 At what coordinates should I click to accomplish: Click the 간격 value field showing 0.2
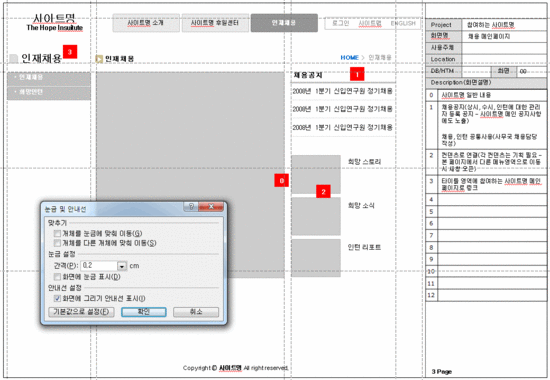click(x=99, y=266)
